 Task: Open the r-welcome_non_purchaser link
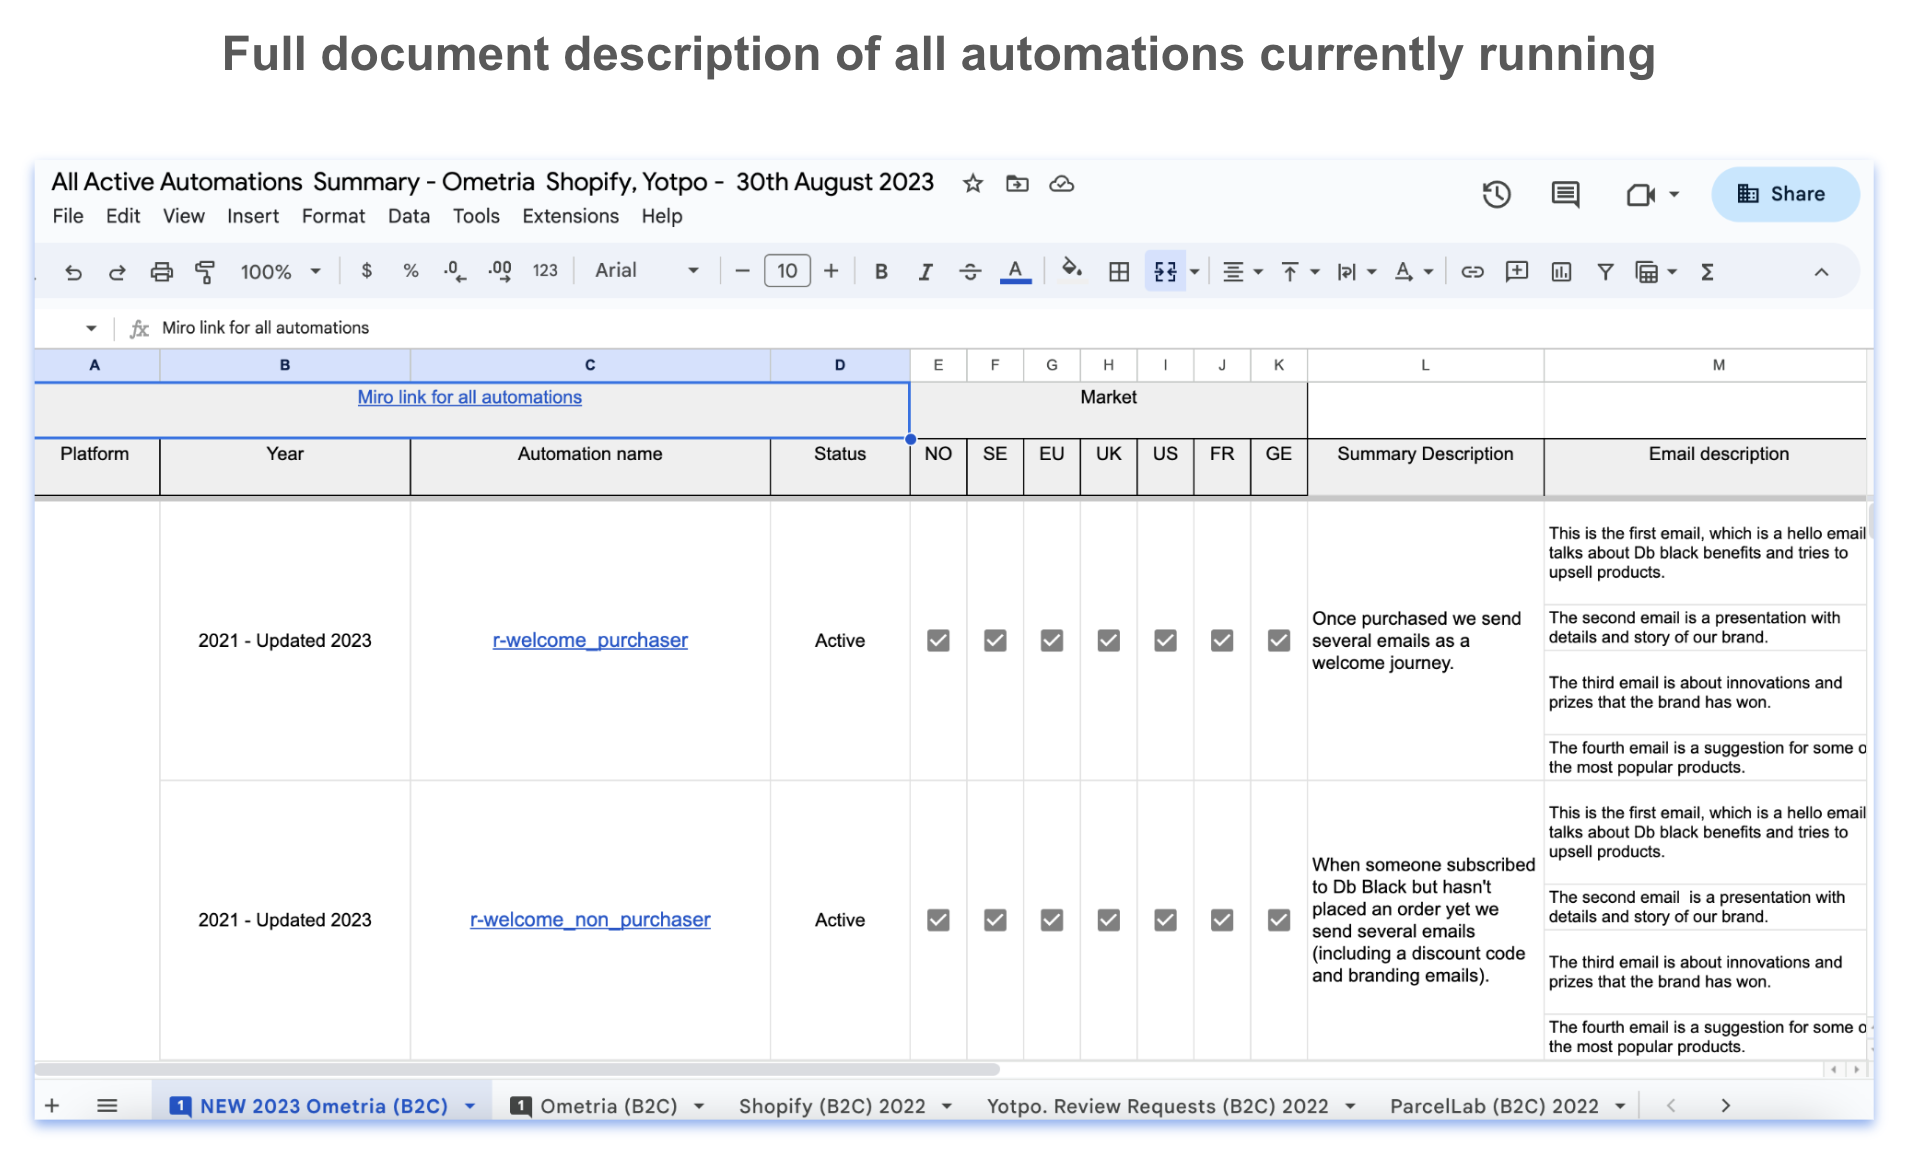tap(590, 920)
